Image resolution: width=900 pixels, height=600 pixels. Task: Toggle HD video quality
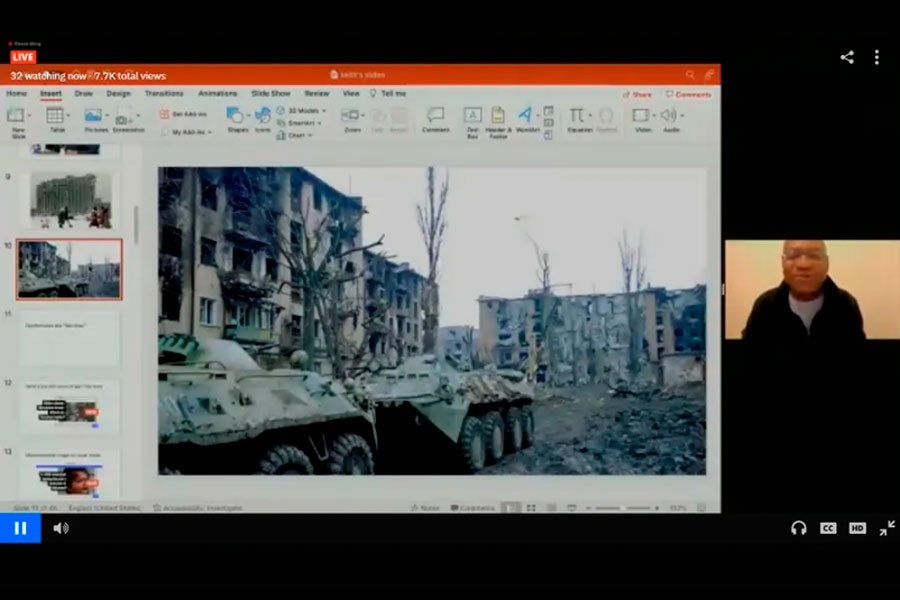point(857,528)
